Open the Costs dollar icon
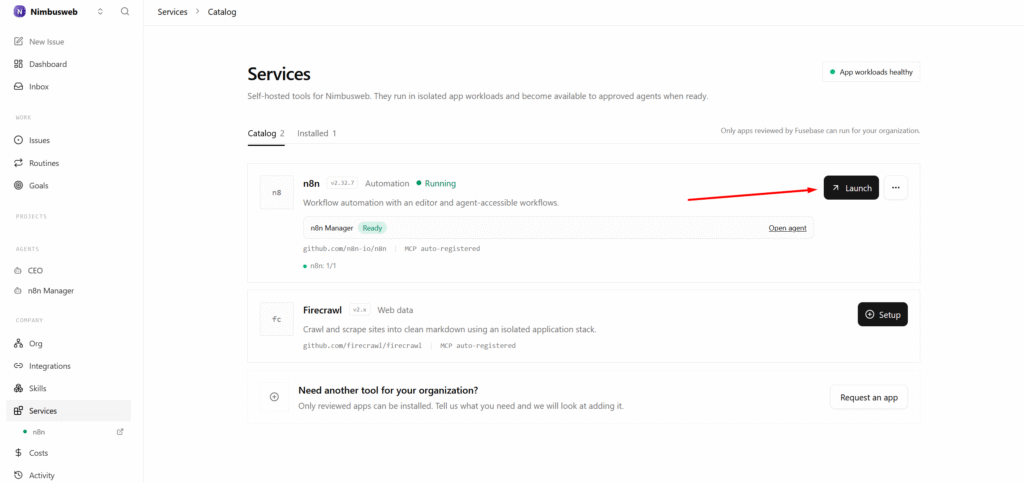This screenshot has height=483, width=1024. [18, 453]
